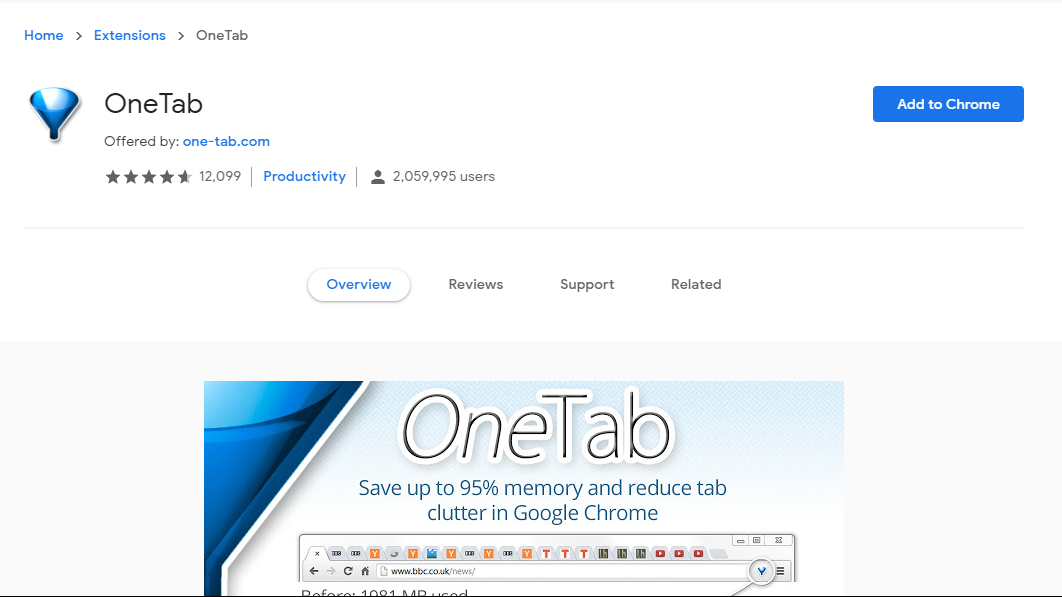Switch to the Reviews tab
Screen dimensions: 1062x597
(x=475, y=284)
